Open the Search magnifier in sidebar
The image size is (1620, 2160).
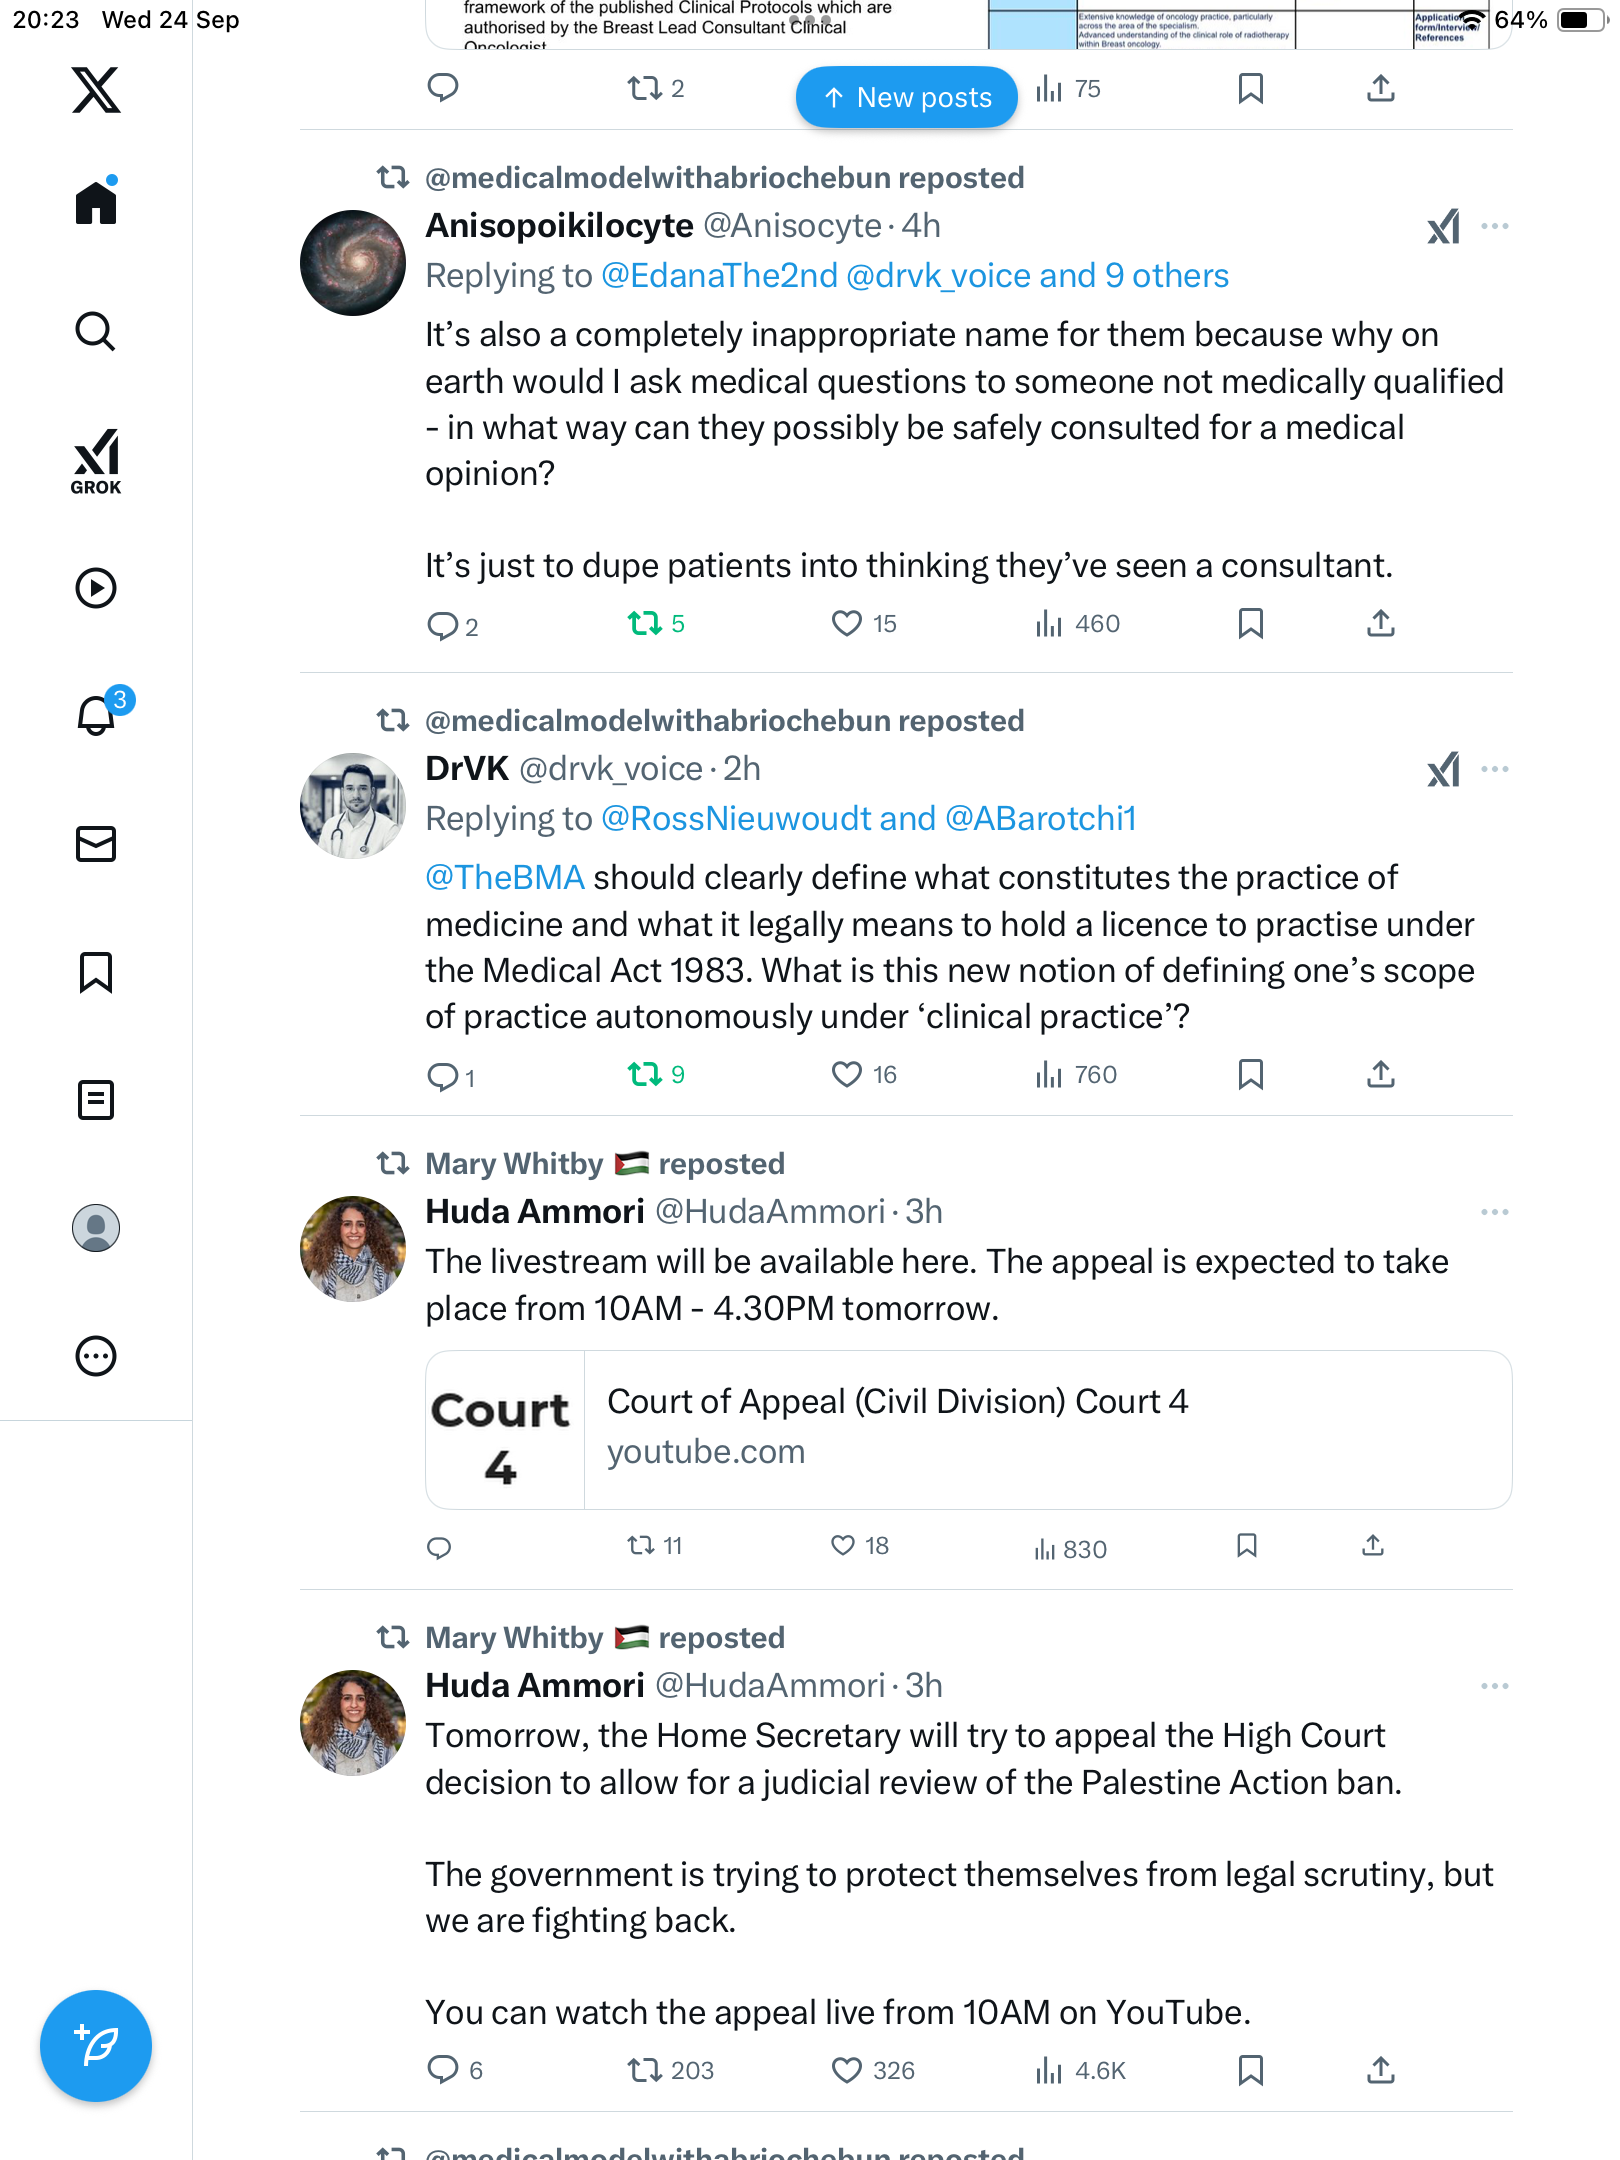(96, 332)
